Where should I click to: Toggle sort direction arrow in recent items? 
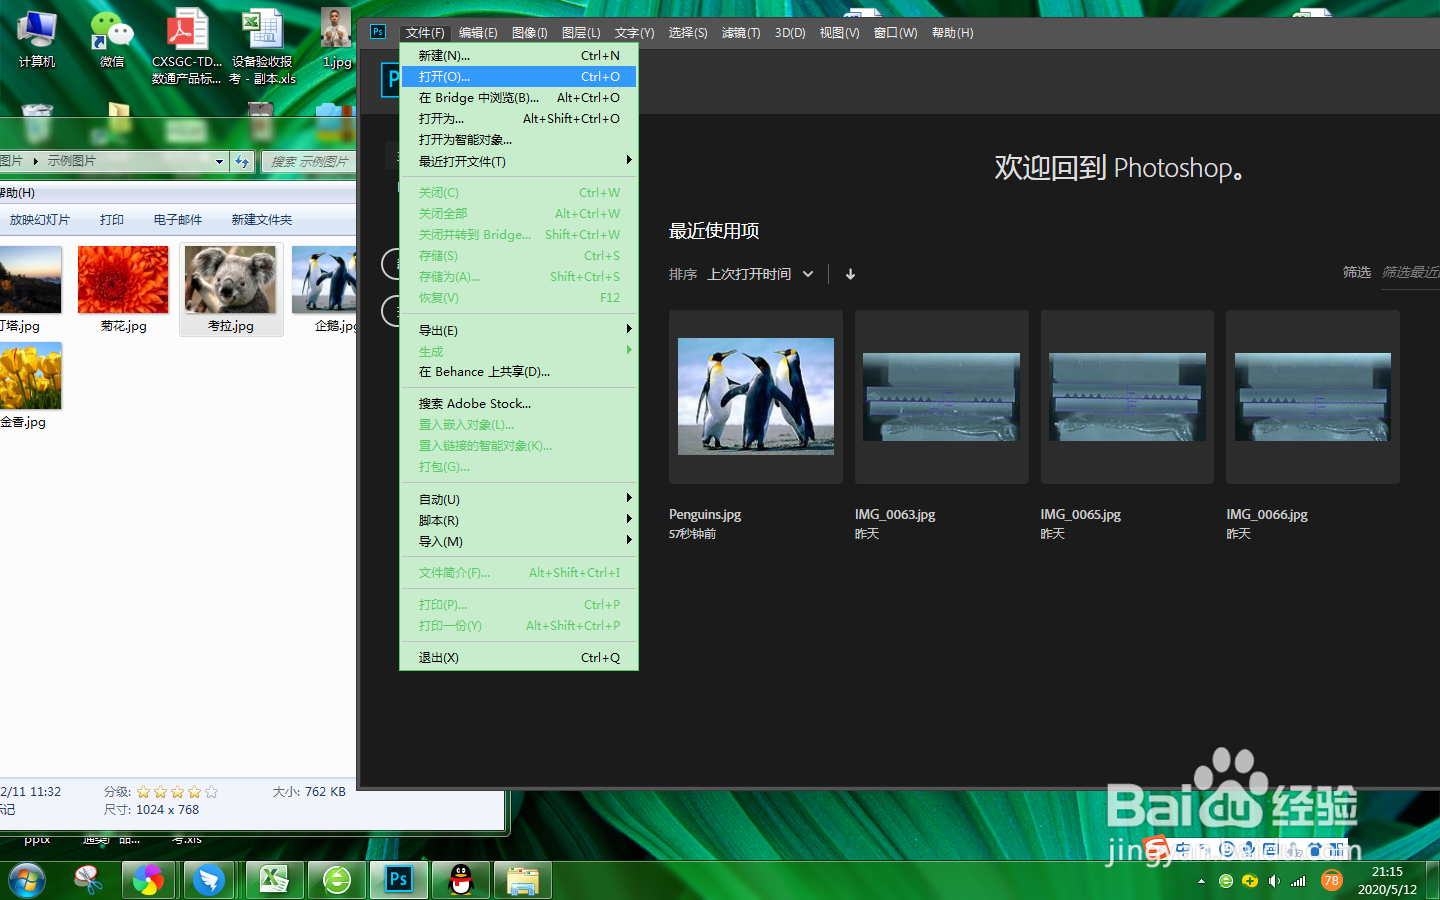click(850, 274)
